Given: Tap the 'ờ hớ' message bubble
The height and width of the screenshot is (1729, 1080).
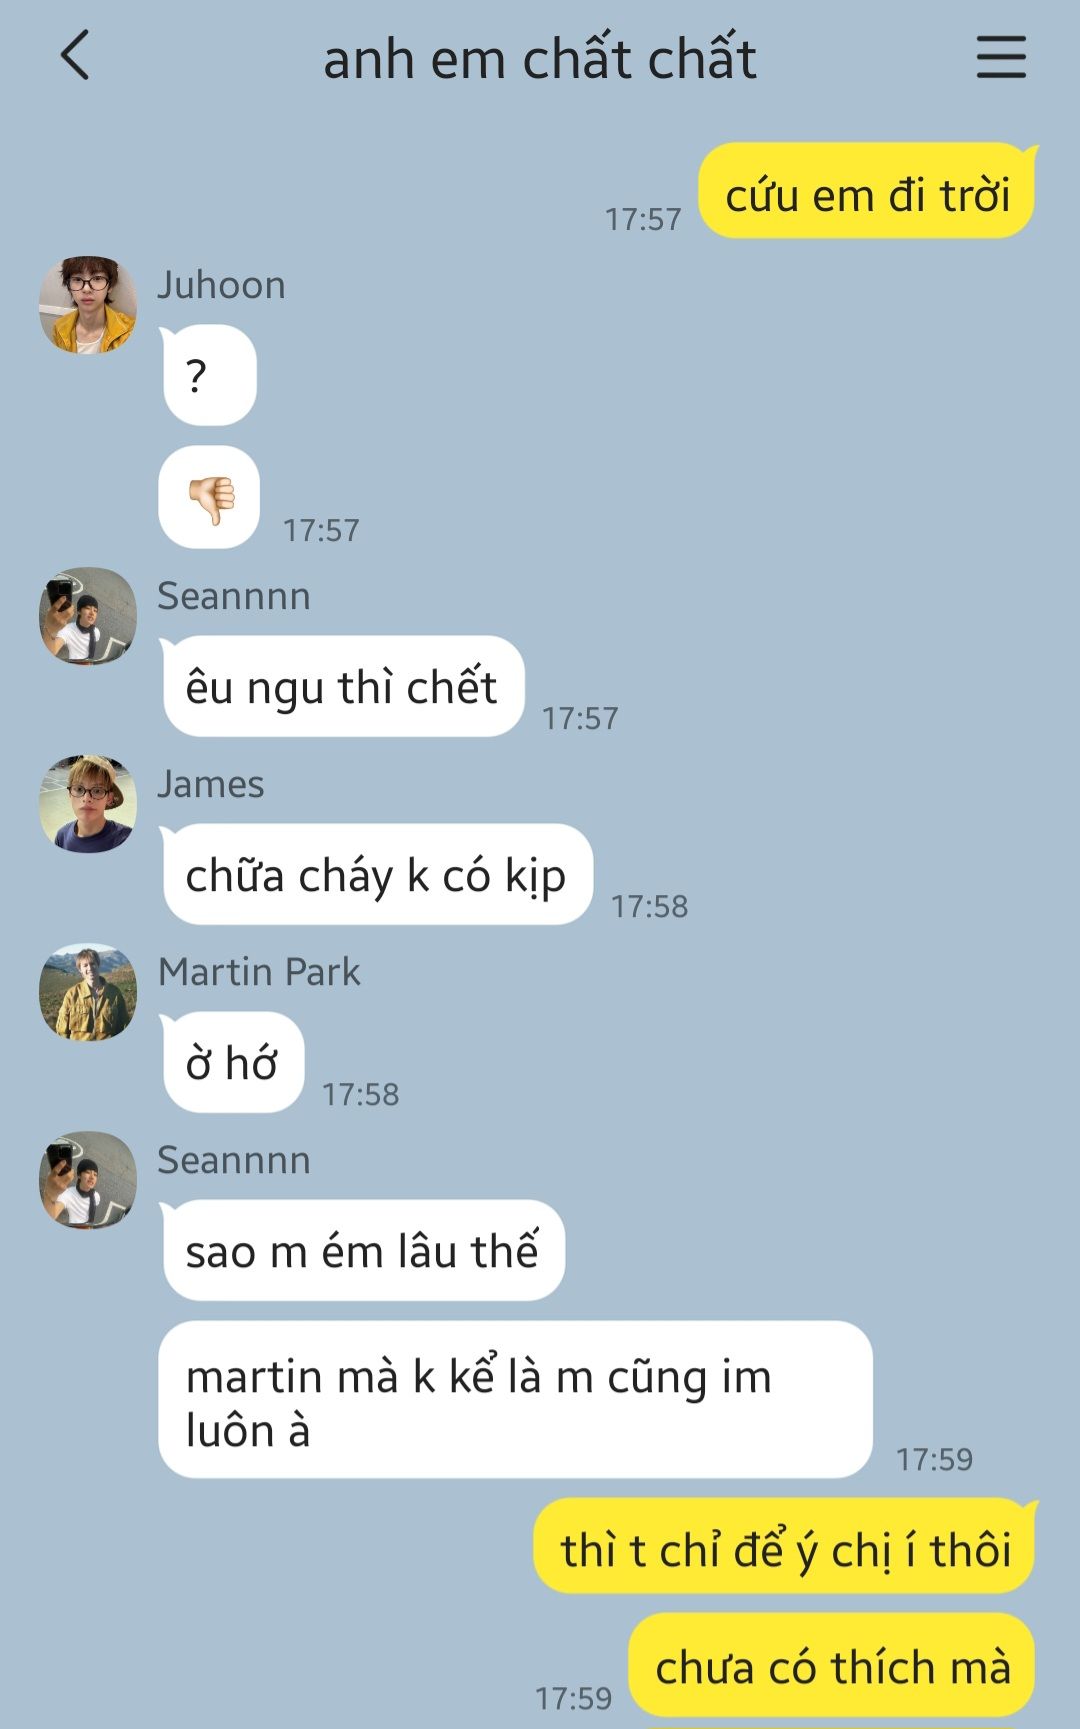Looking at the screenshot, I should 232,1063.
